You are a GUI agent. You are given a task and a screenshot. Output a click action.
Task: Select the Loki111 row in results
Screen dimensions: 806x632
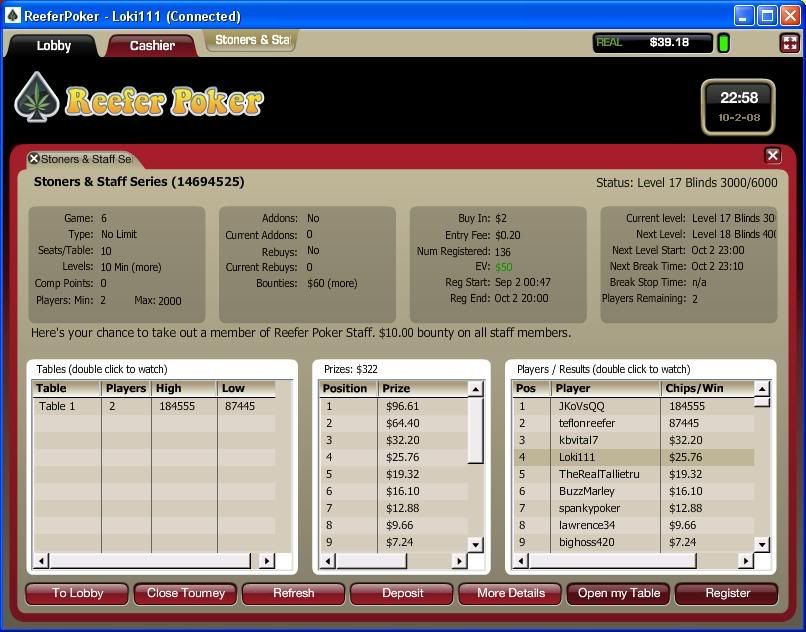(x=634, y=457)
